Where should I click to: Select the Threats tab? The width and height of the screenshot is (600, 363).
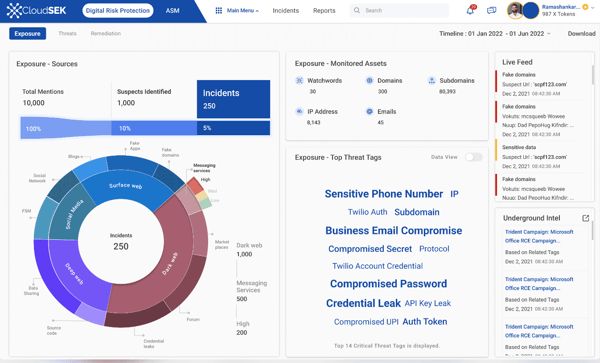(67, 33)
